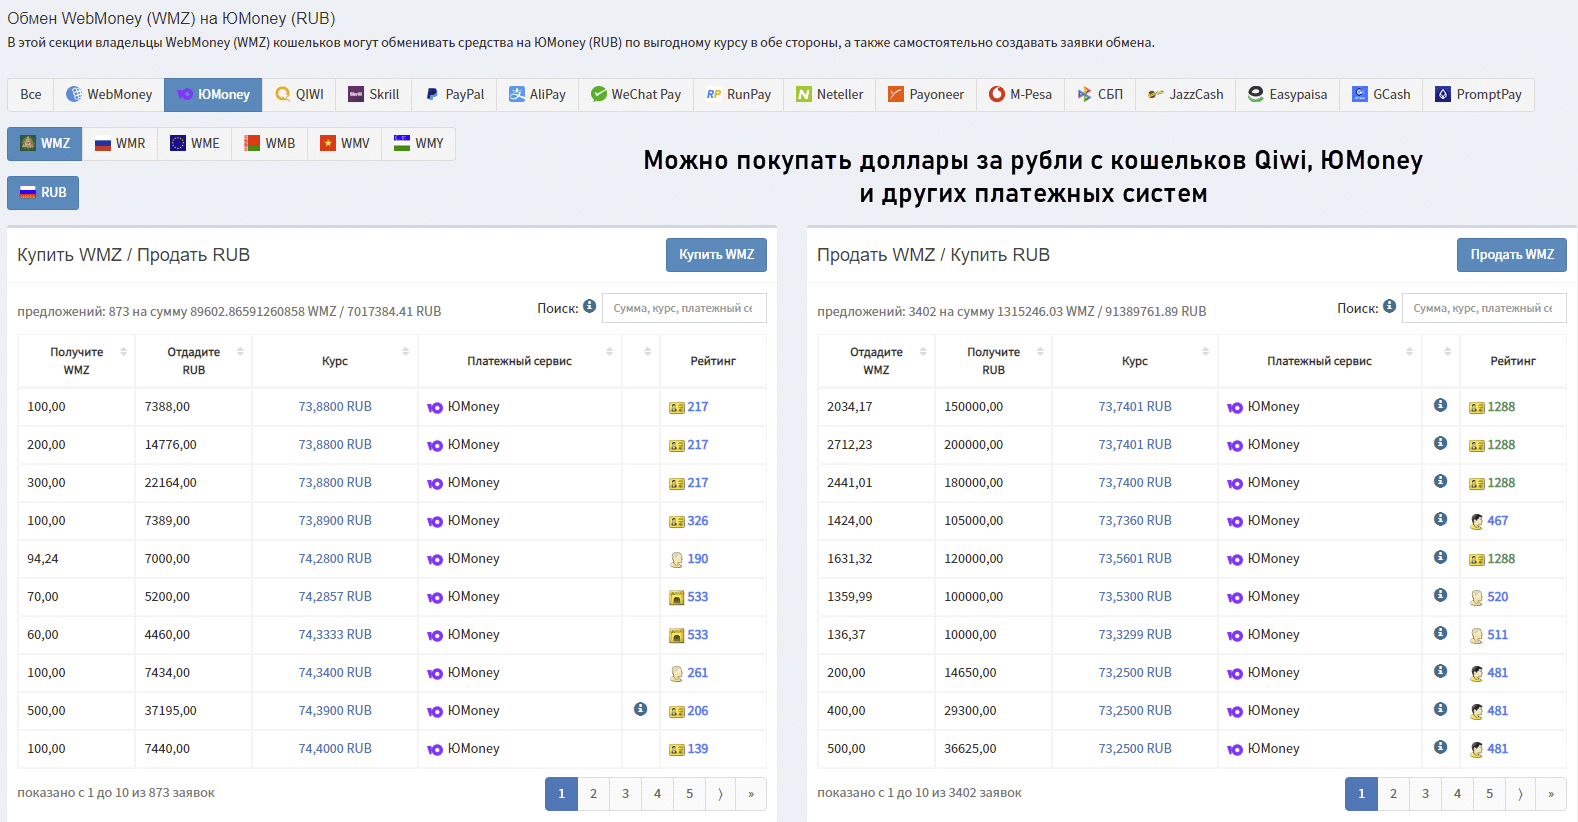Click the rating badge 326 icon
Screen dimensions: 1578x822
coord(677,521)
